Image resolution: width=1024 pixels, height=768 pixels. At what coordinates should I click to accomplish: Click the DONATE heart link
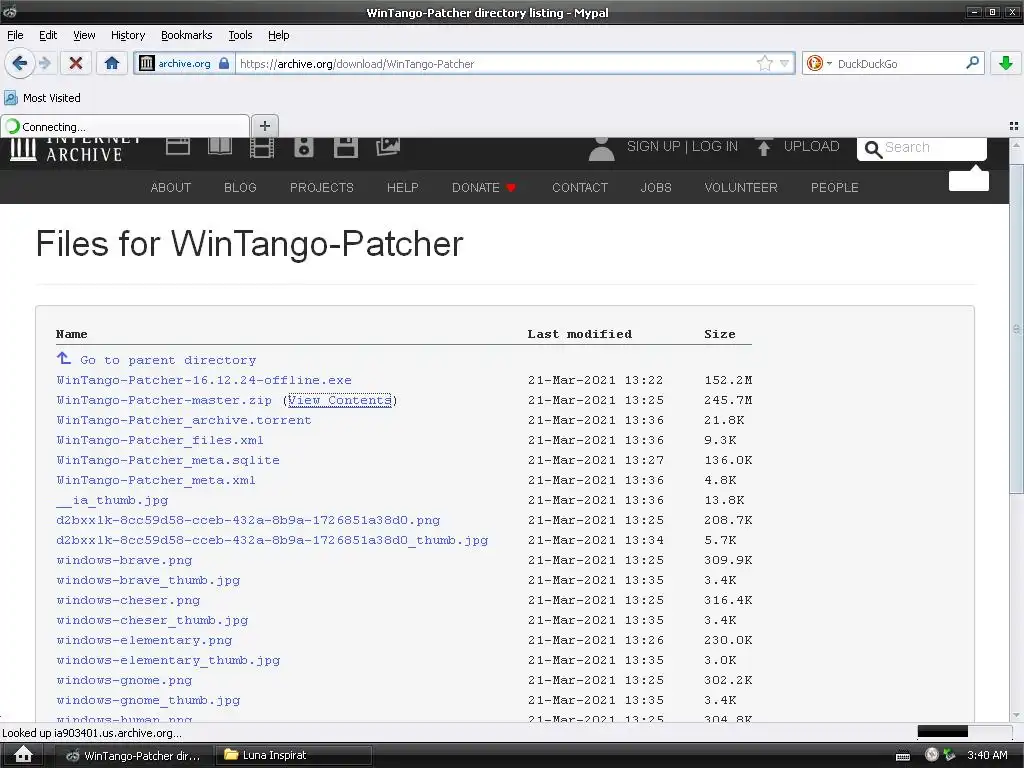[x=484, y=187]
